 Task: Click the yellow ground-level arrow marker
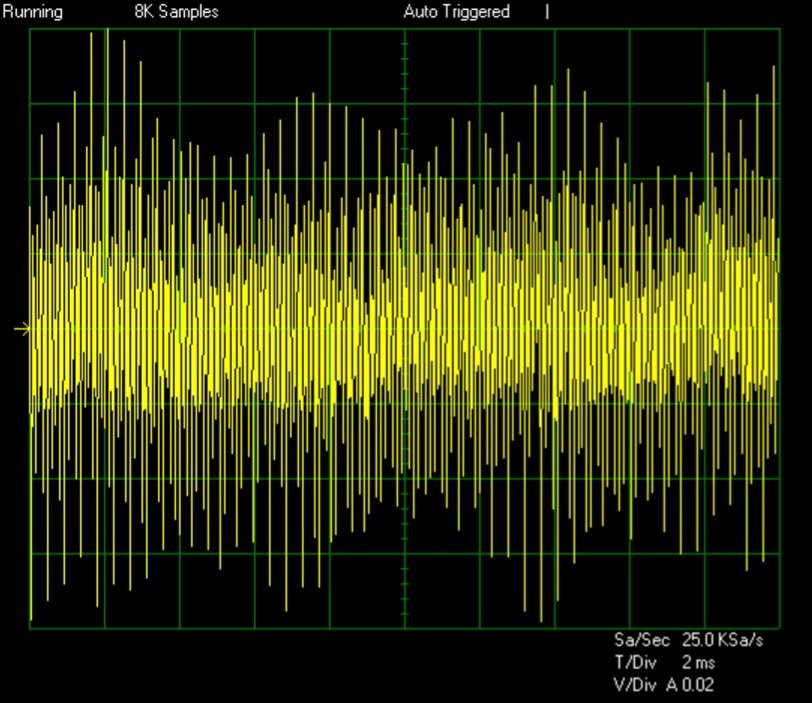point(22,328)
